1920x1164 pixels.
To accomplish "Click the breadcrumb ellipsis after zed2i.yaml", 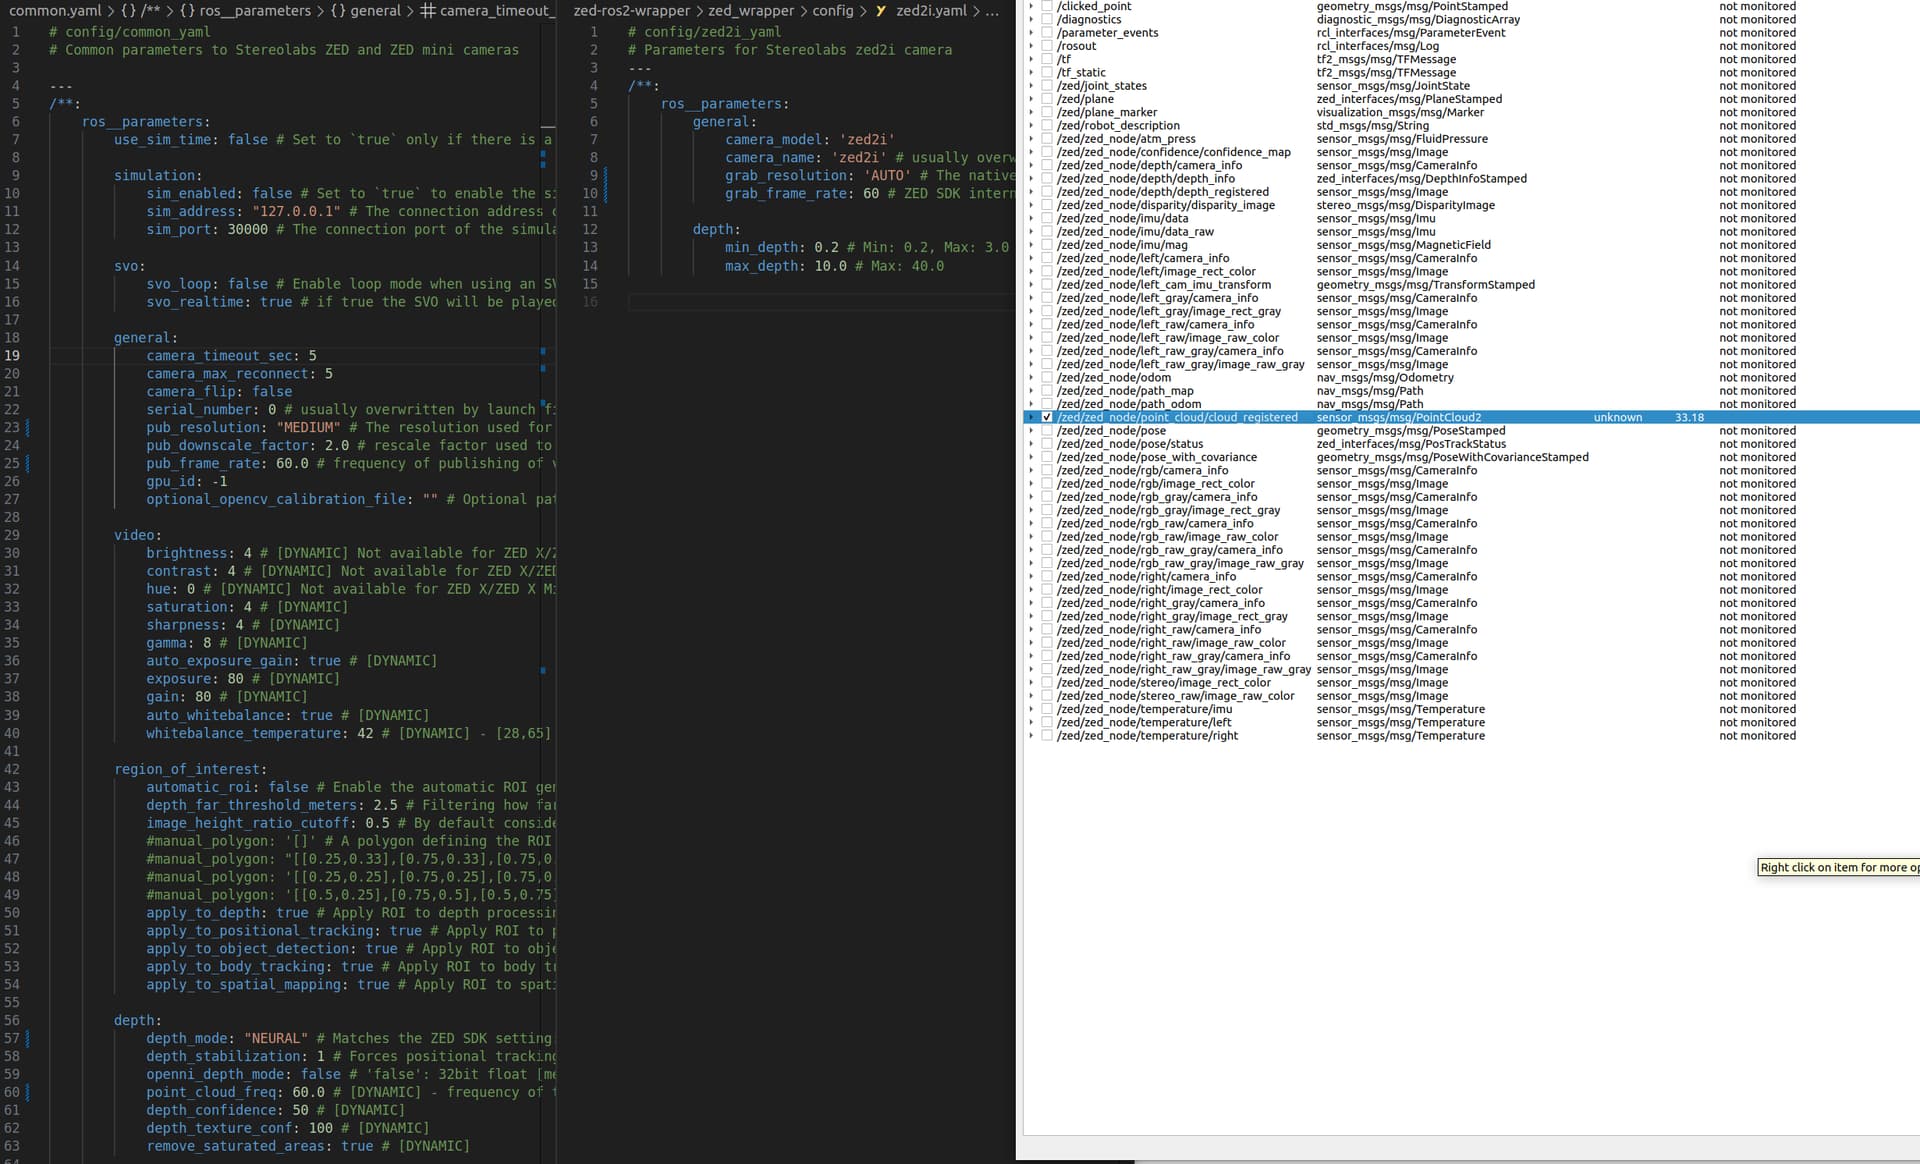I will [x=992, y=11].
